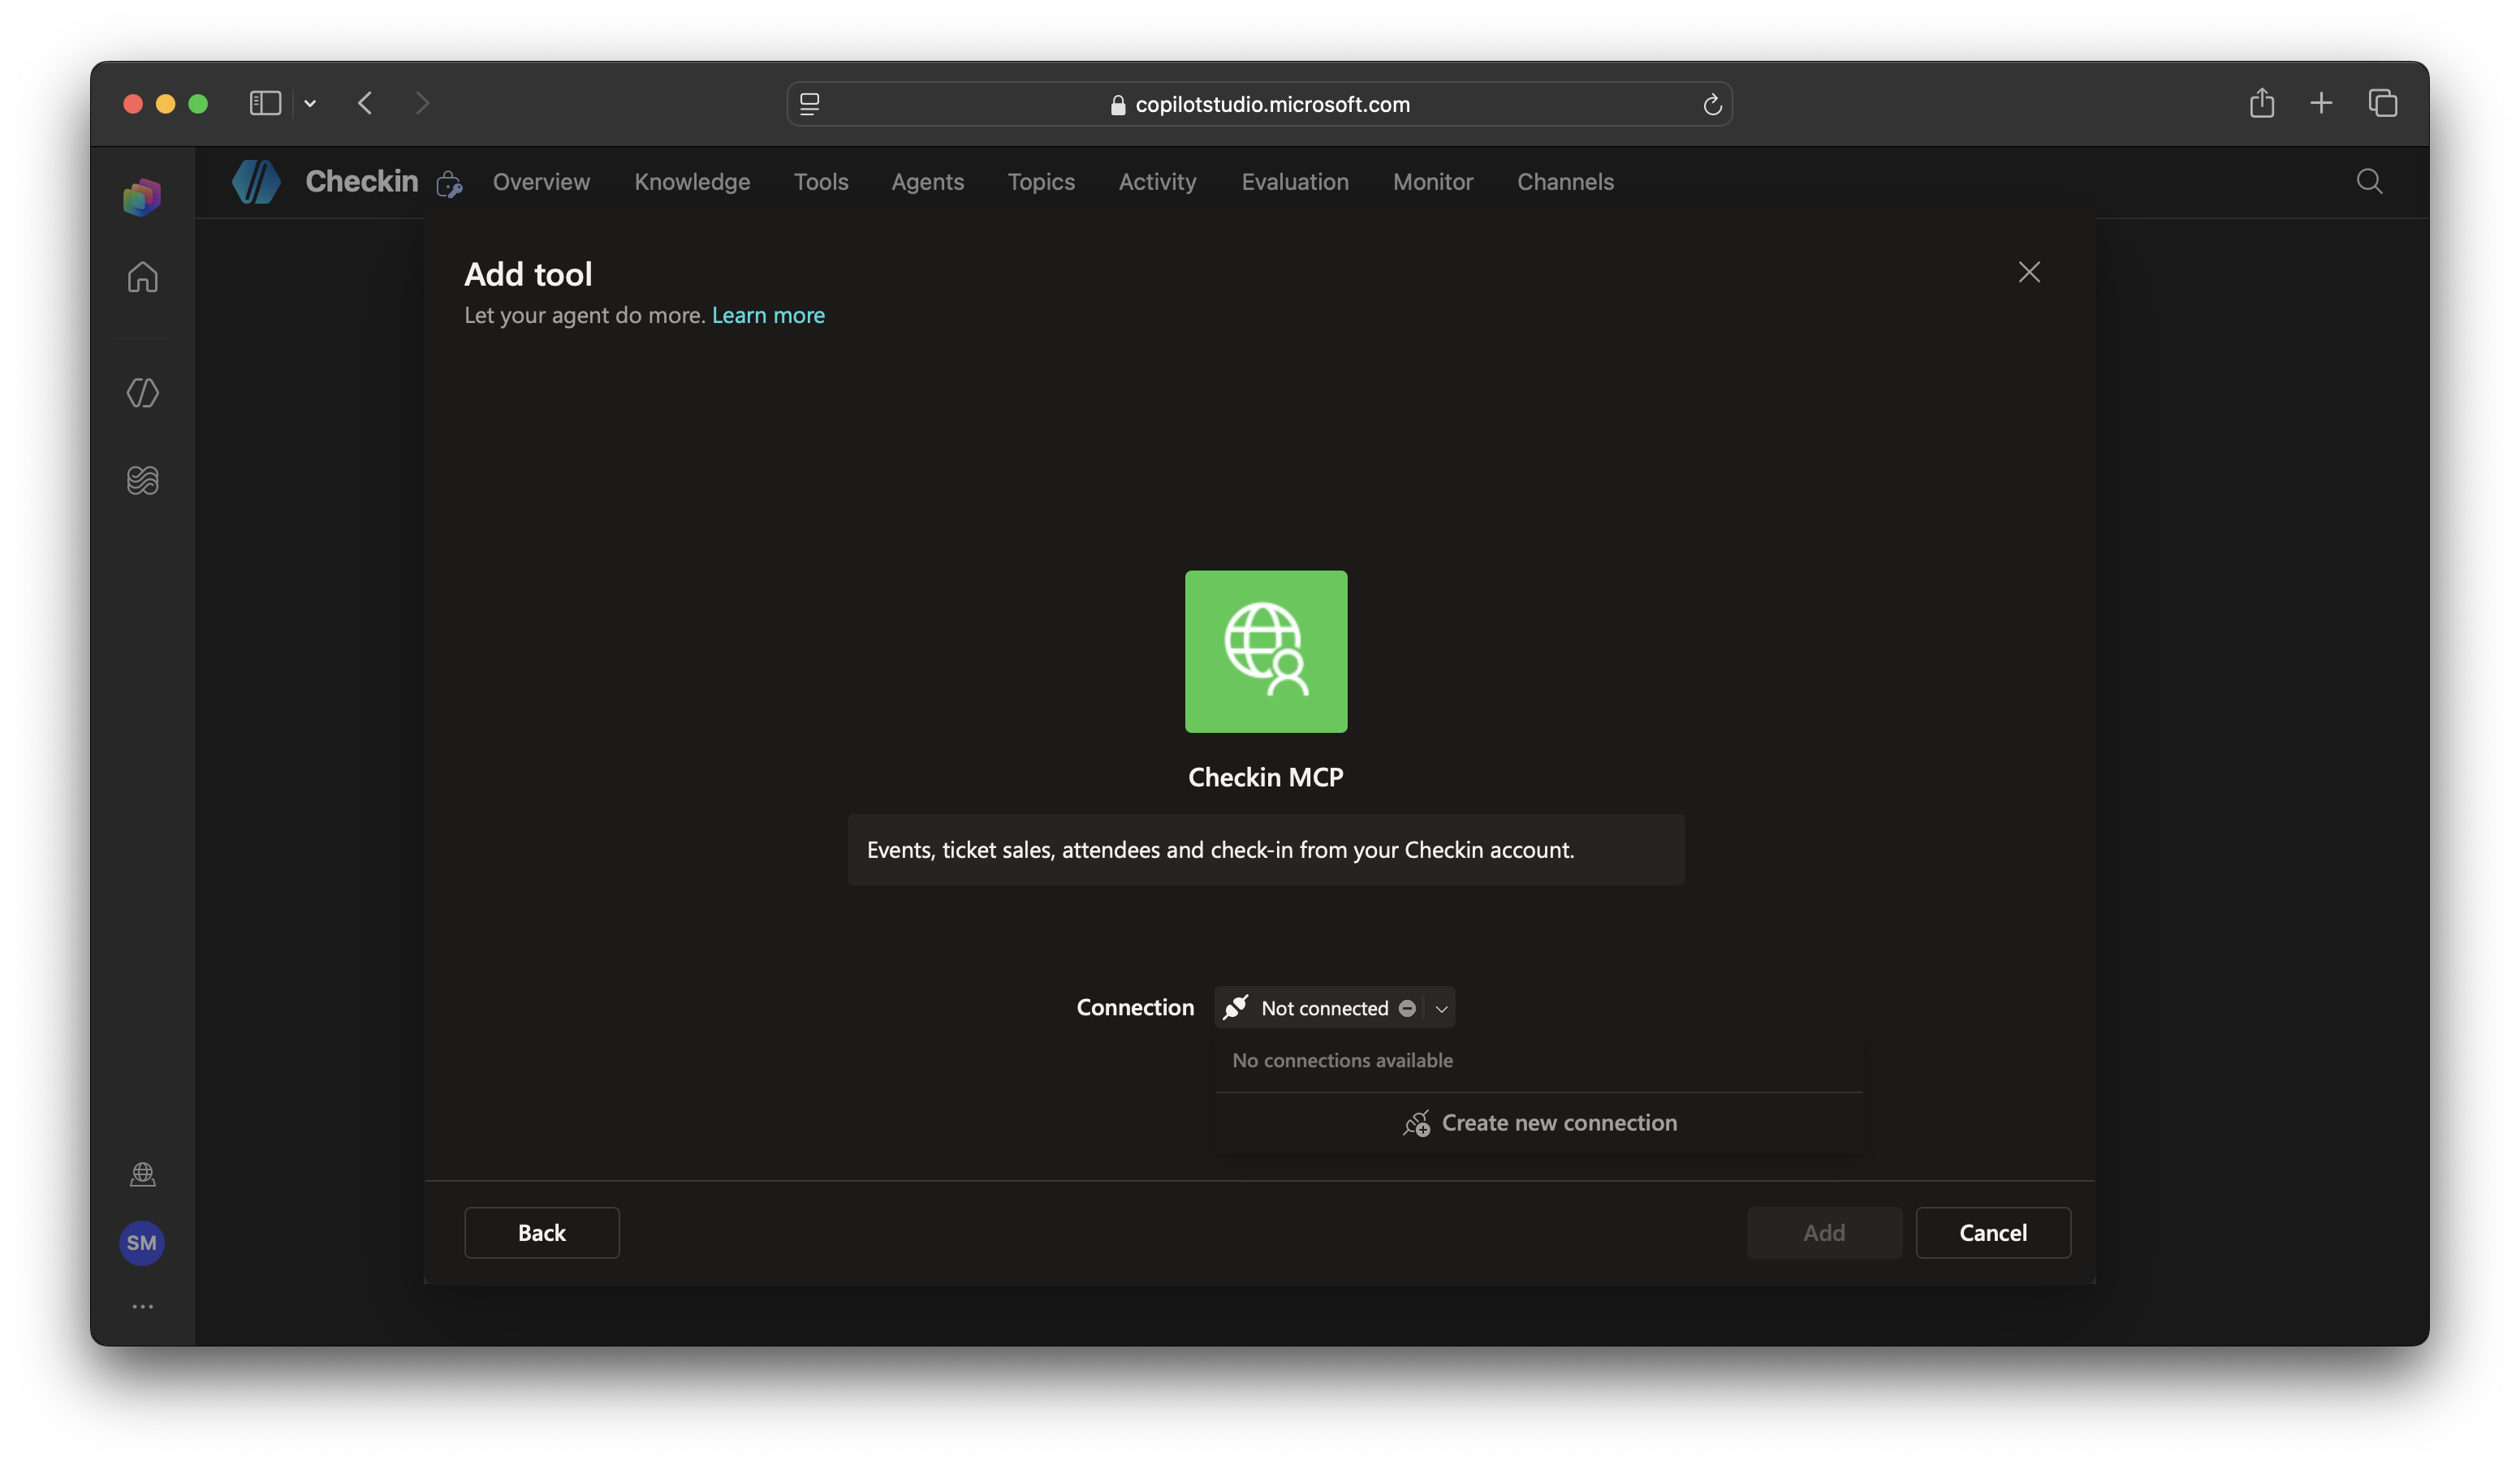Open the Agents tab
The image size is (2520, 1469).
[x=928, y=182]
